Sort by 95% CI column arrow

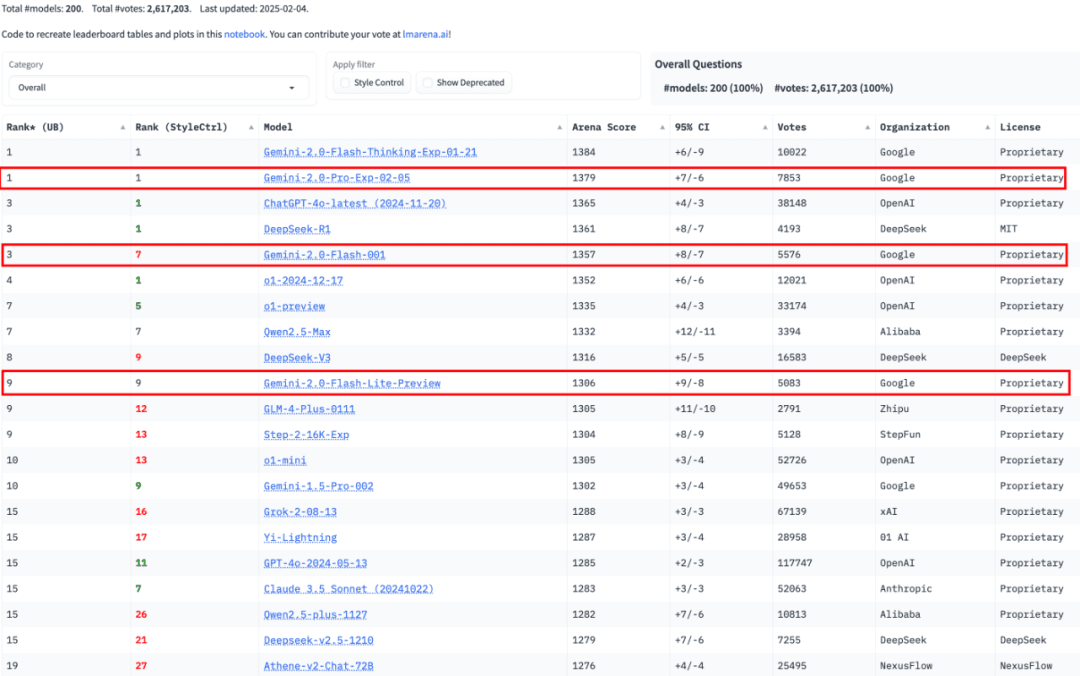pos(765,127)
